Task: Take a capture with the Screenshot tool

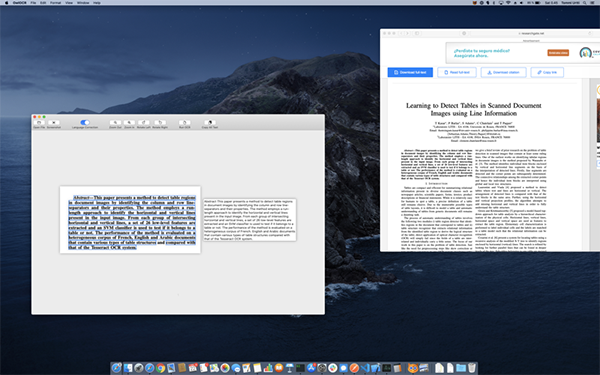Action: (x=54, y=123)
